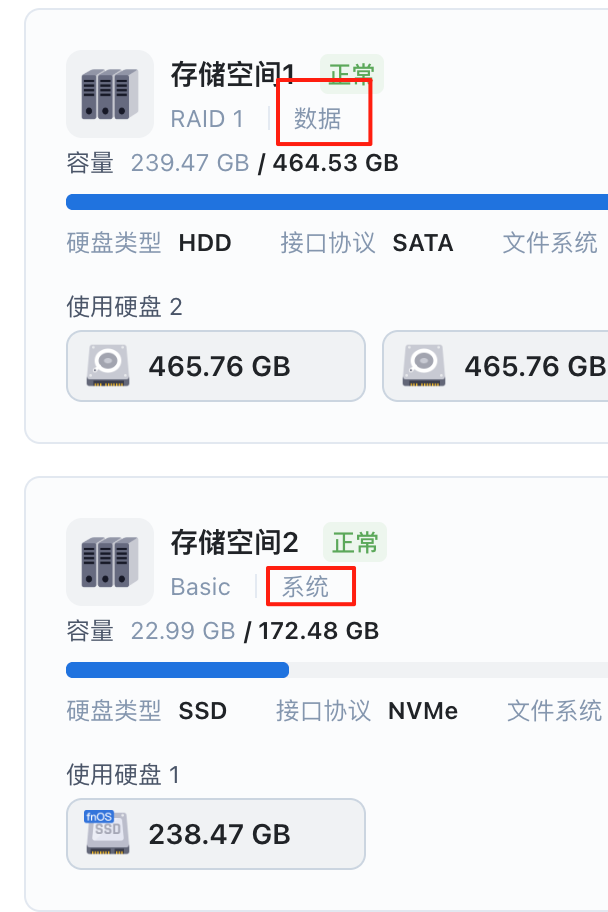Viewport: 608px width, 912px height.
Task: Open the 238.47 GB disk chip
Action: (216, 833)
